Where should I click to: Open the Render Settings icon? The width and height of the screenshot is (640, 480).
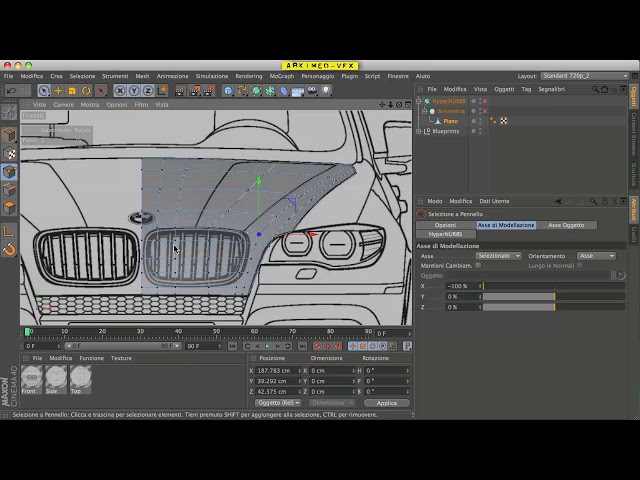[x=209, y=91]
